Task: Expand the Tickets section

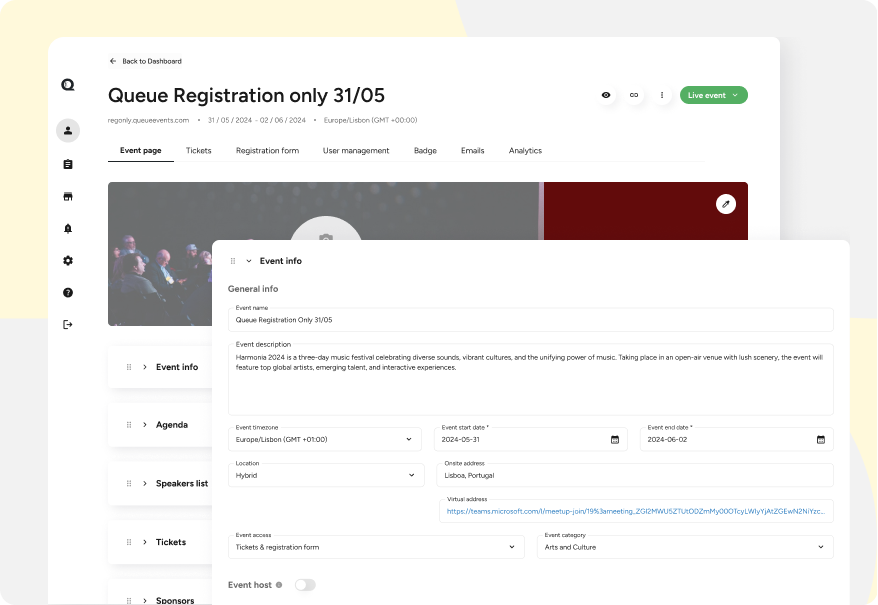Action: (144, 542)
